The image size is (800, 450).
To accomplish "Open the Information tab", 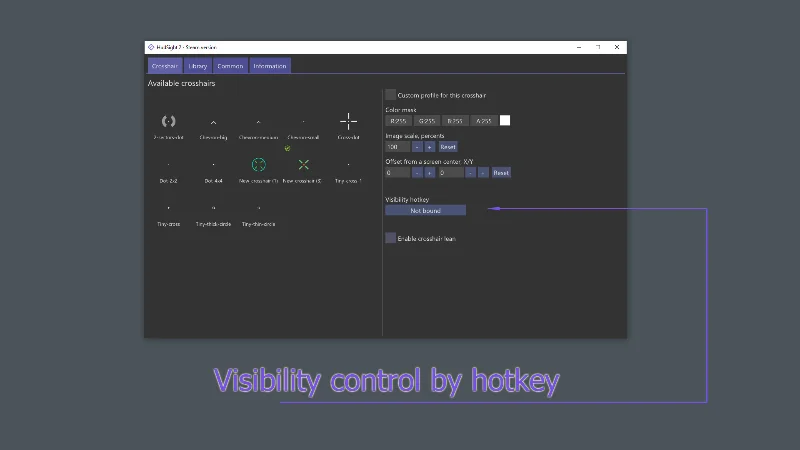I will 270,66.
